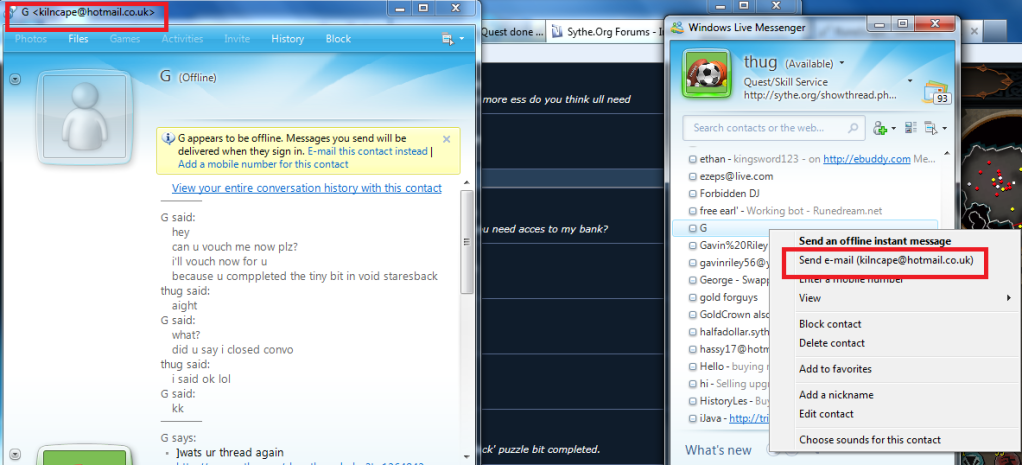This screenshot has width=1022, height=465.
Task: Open the Messenger show menu dropdown arrow
Action: point(944,128)
